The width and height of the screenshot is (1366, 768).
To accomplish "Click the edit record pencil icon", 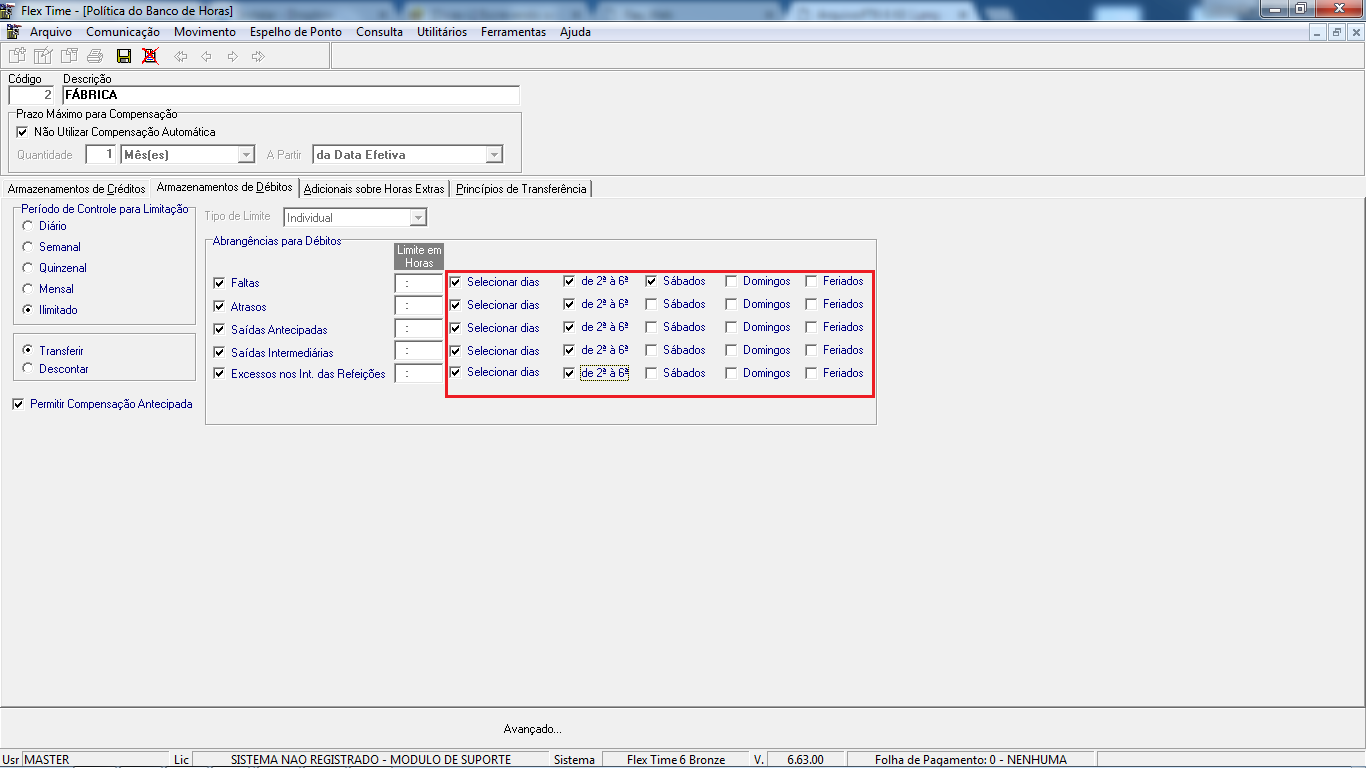I will [x=42, y=56].
